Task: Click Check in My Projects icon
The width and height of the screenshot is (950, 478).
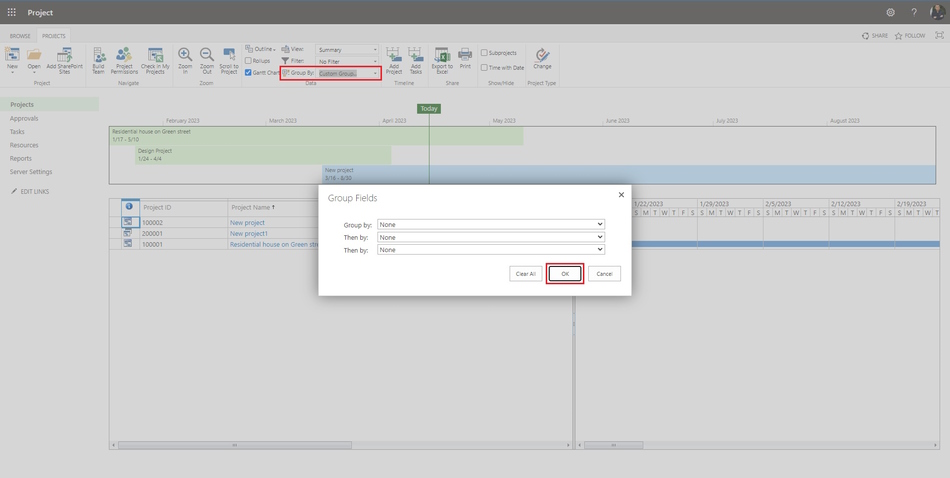Action: tap(155, 55)
